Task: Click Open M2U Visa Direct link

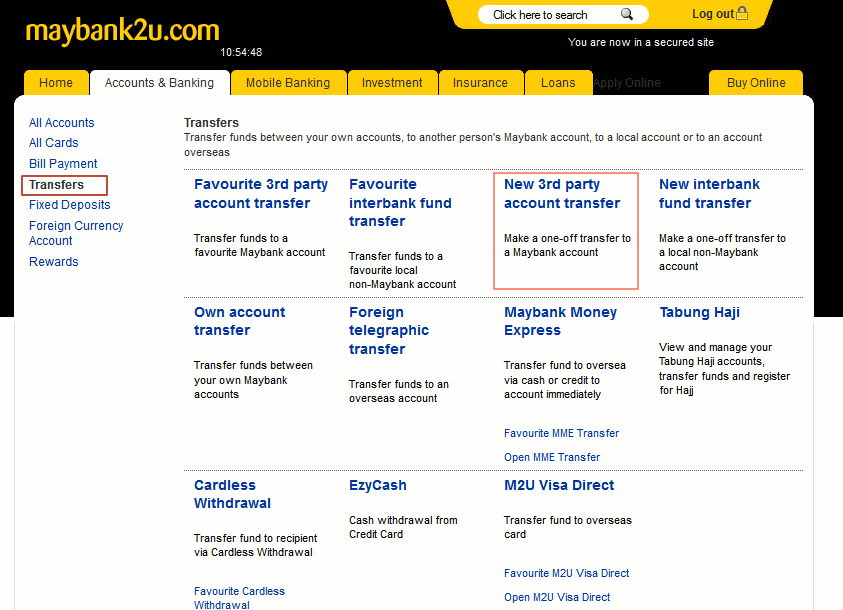Action: click(557, 598)
